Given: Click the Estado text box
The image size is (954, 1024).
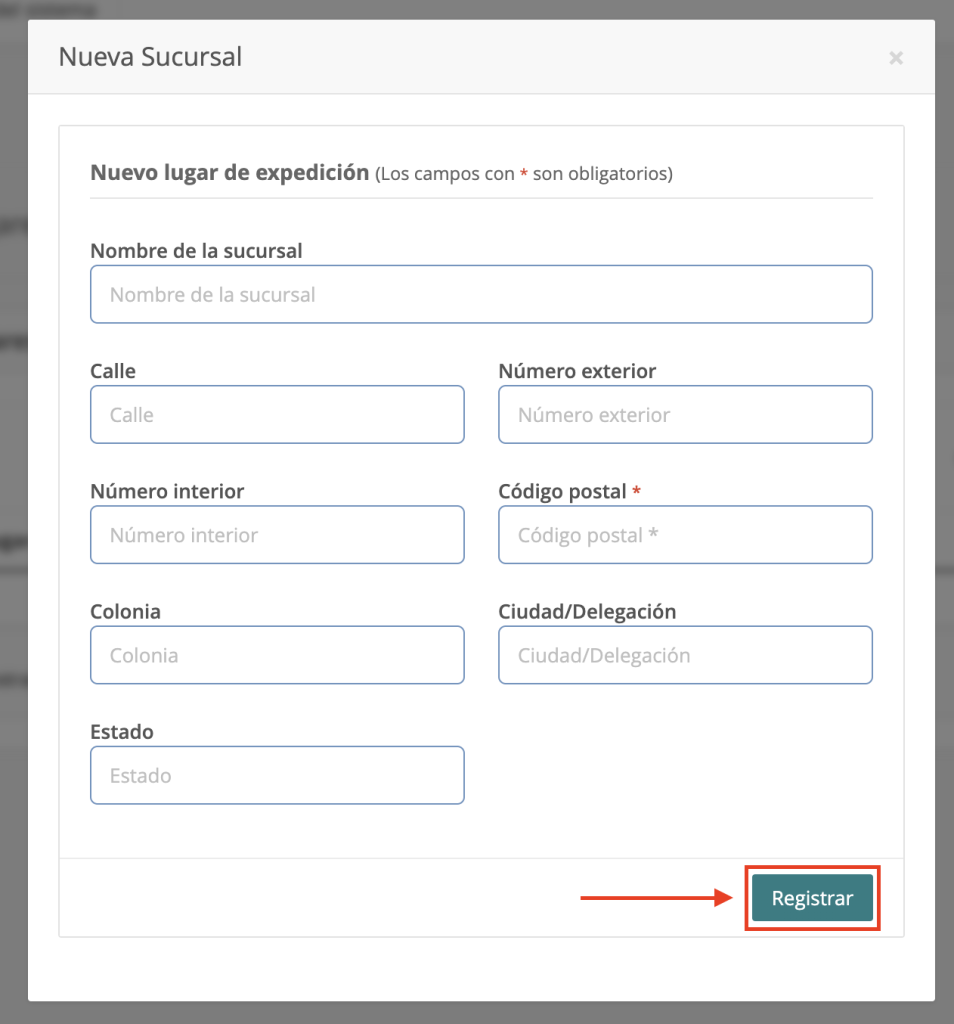Looking at the screenshot, I should pyautogui.click(x=277, y=775).
